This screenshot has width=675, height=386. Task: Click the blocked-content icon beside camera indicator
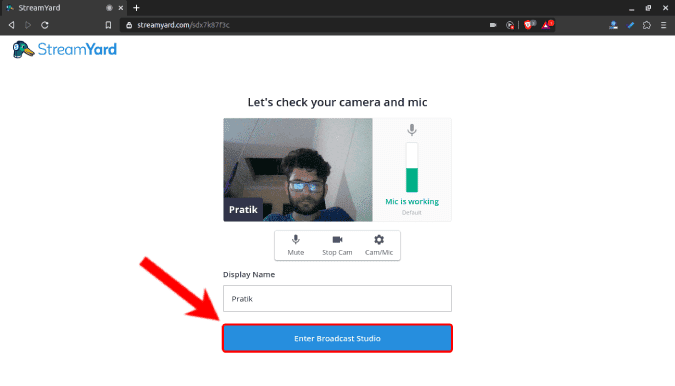click(x=510, y=25)
